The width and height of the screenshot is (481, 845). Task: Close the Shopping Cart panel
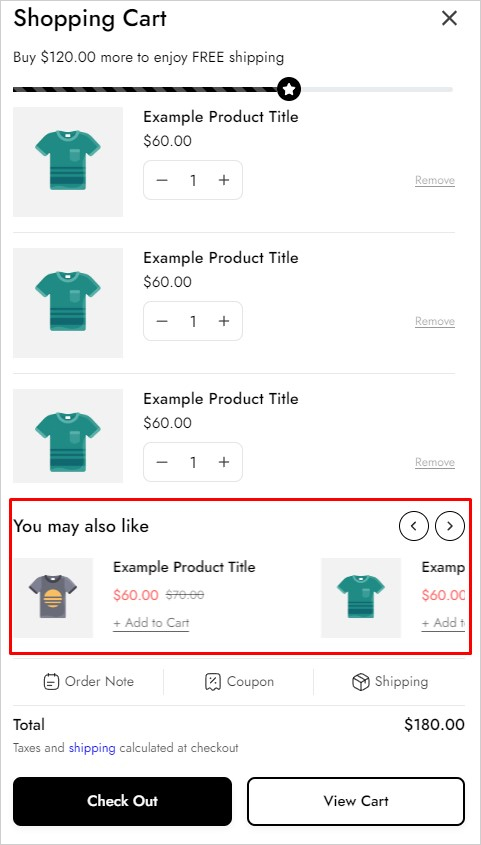[x=449, y=18]
